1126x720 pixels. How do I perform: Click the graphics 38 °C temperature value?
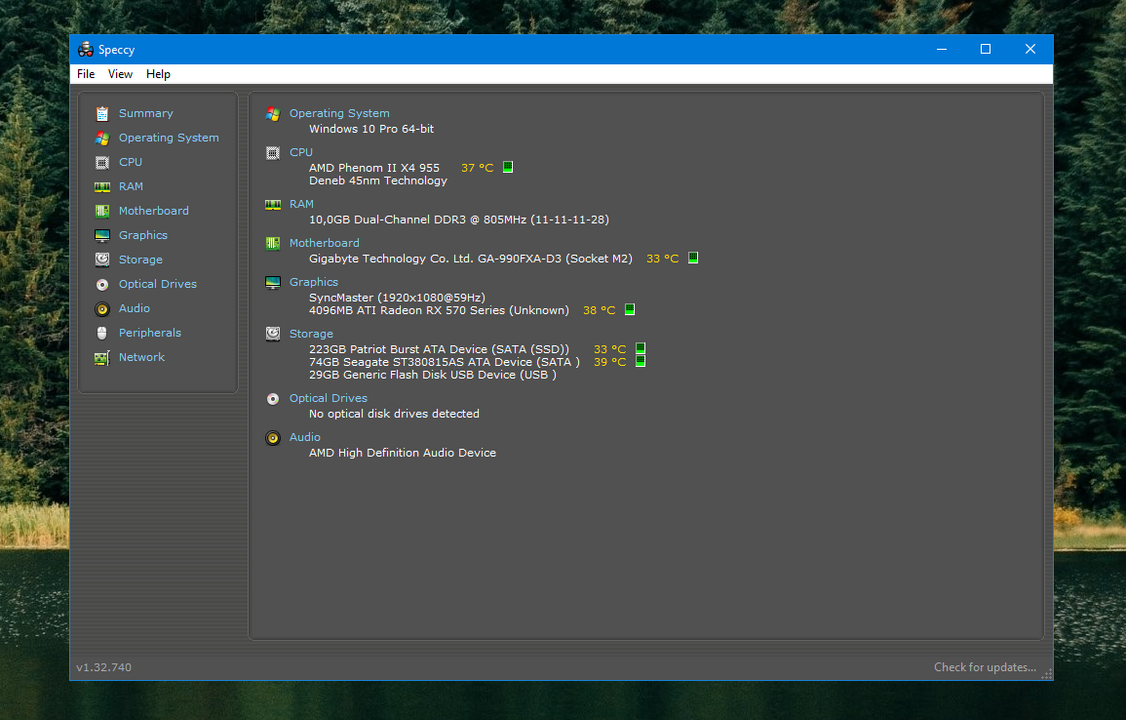click(600, 310)
